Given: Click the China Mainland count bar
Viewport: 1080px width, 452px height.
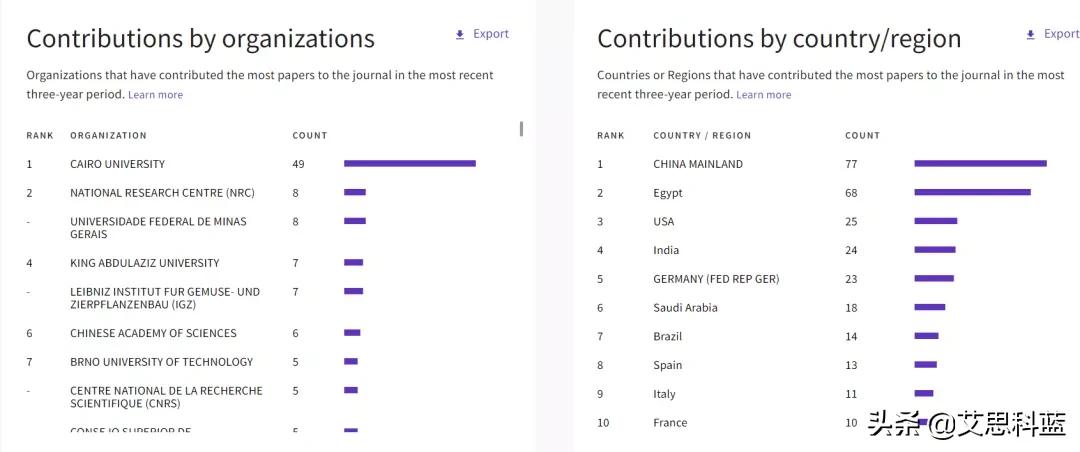Looking at the screenshot, I should [980, 164].
